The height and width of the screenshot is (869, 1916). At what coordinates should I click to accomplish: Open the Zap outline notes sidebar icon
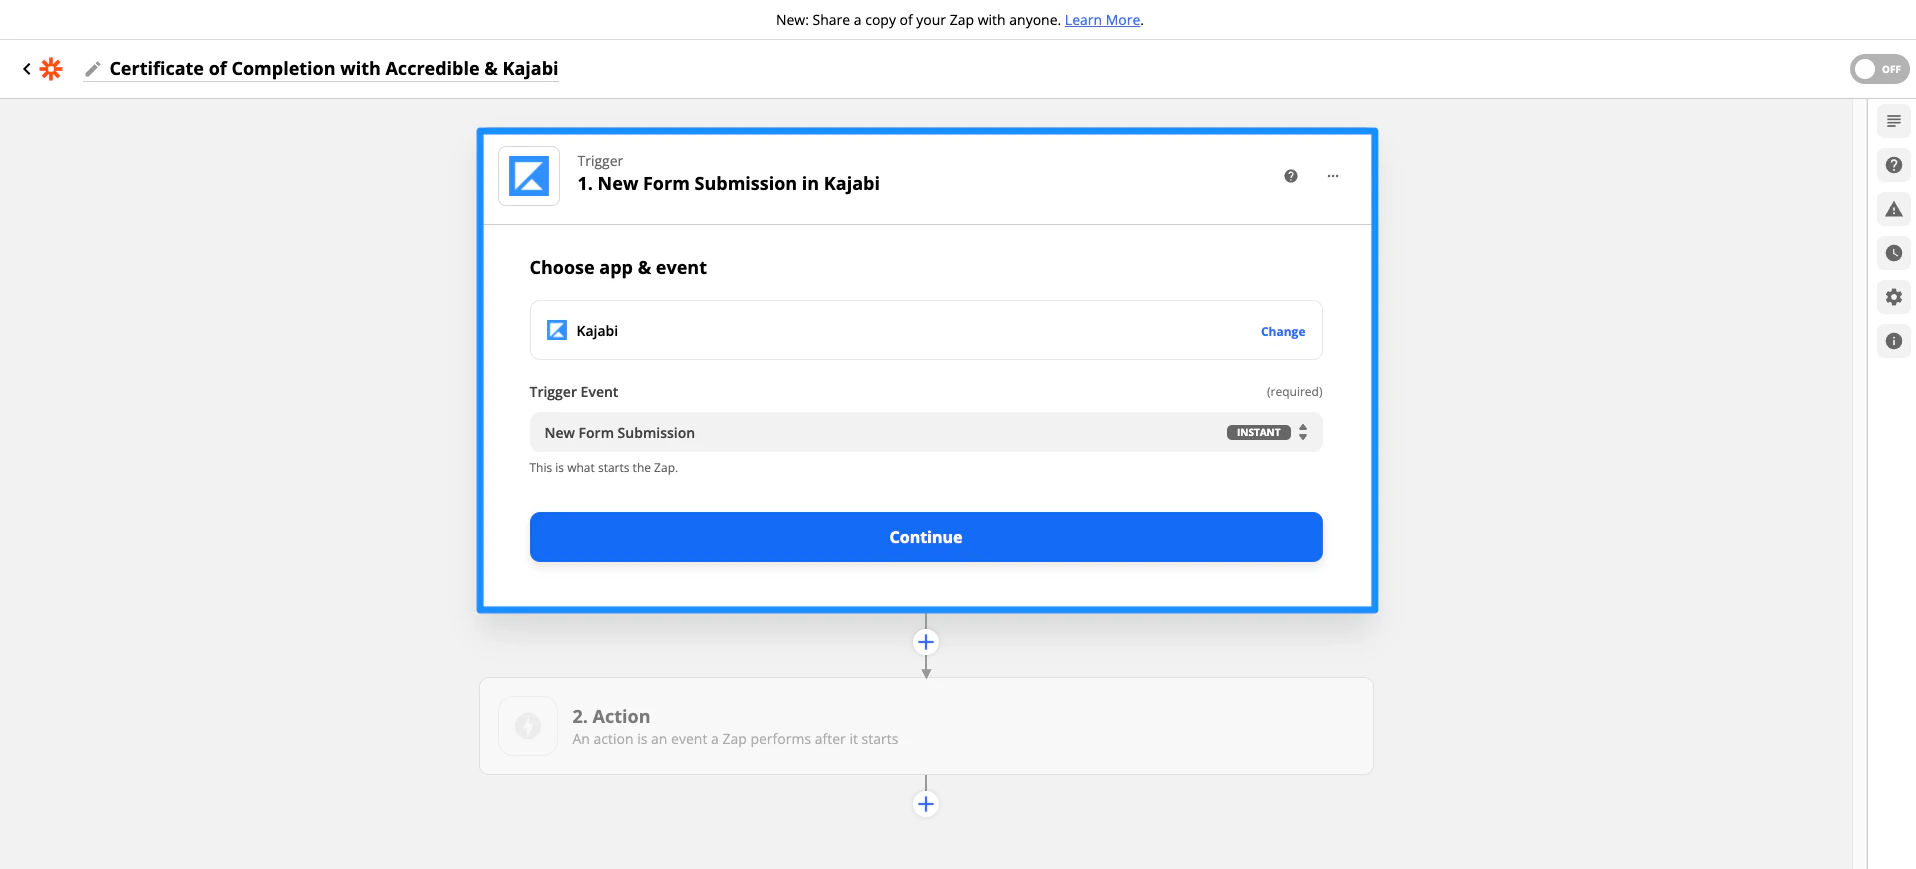click(1893, 121)
